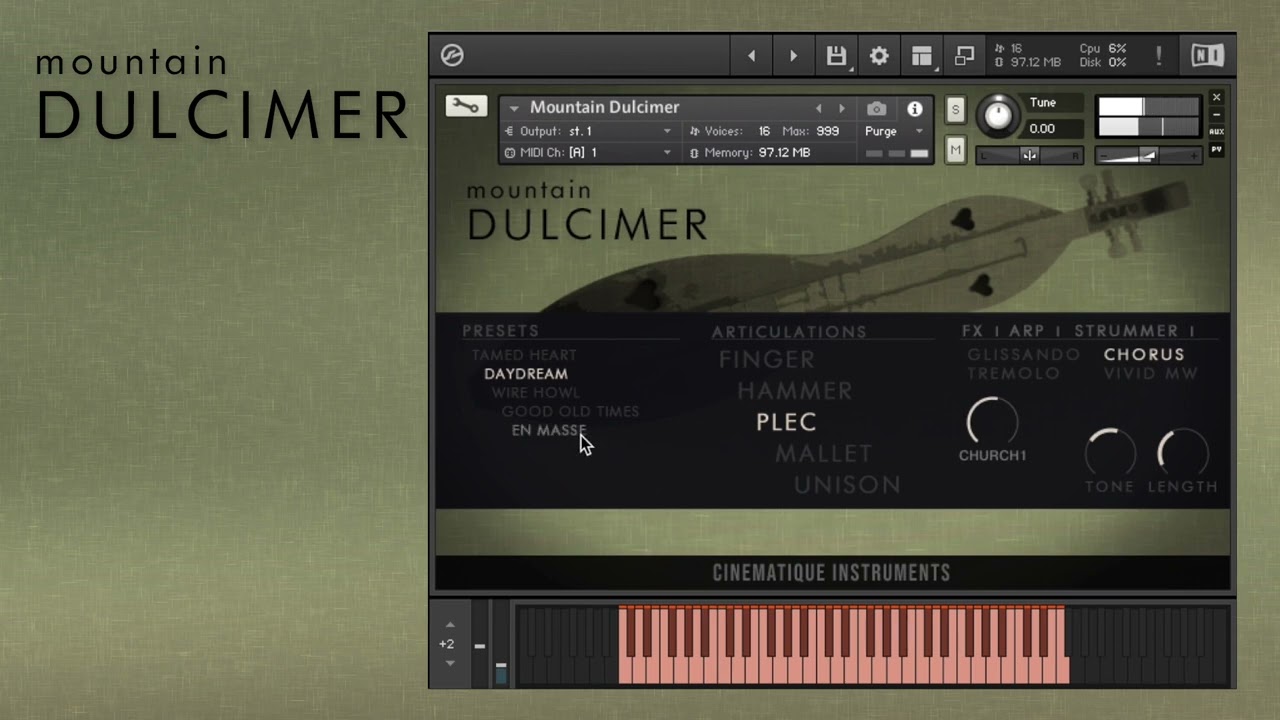
Task: Choose the MALLET articulation
Action: (x=823, y=454)
